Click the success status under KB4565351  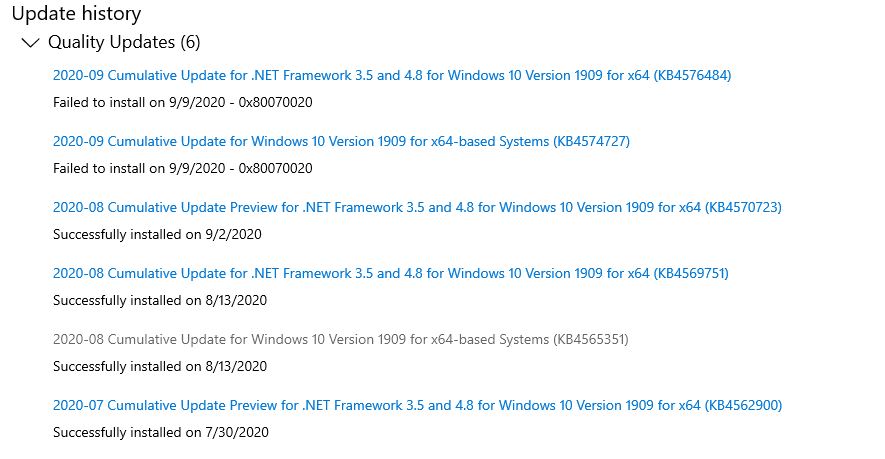coord(160,366)
